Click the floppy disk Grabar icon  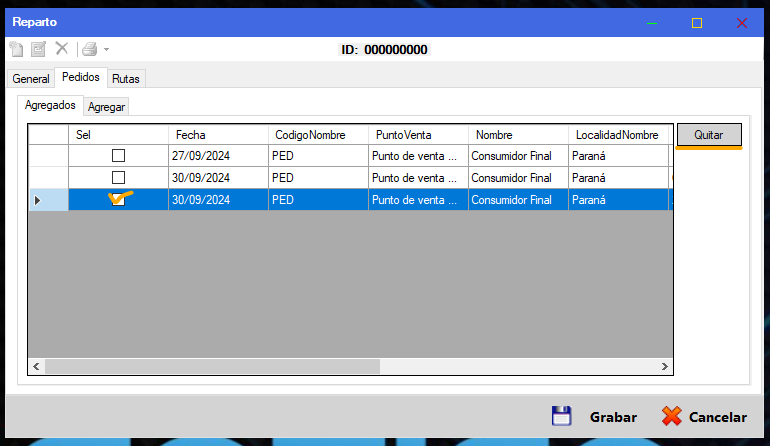tap(561, 417)
